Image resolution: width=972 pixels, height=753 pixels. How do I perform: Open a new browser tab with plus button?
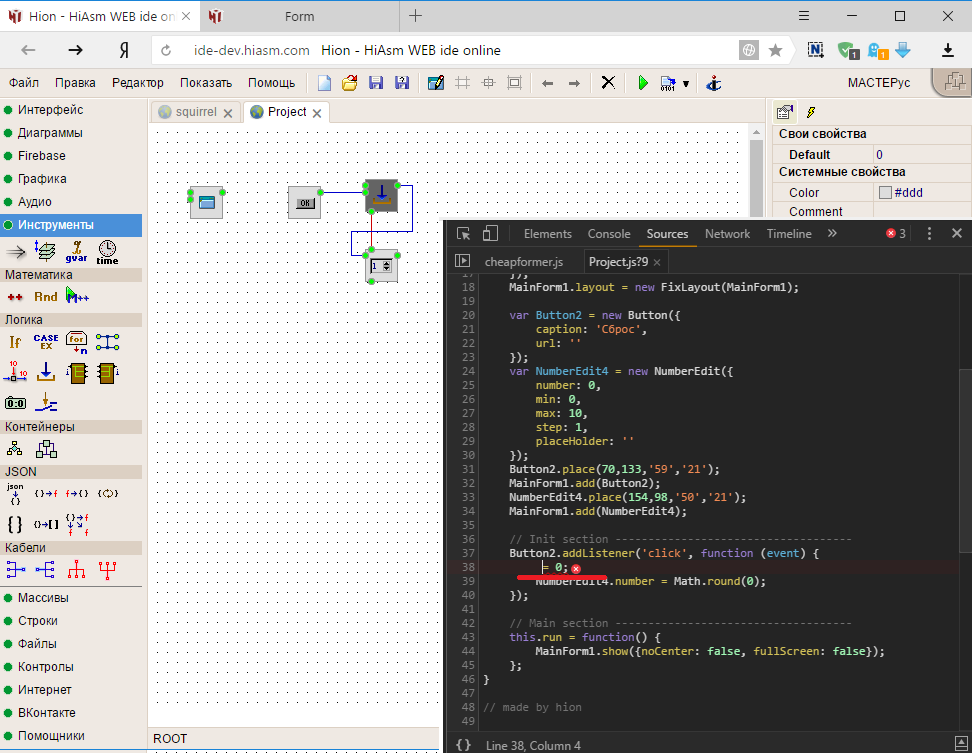[x=415, y=16]
